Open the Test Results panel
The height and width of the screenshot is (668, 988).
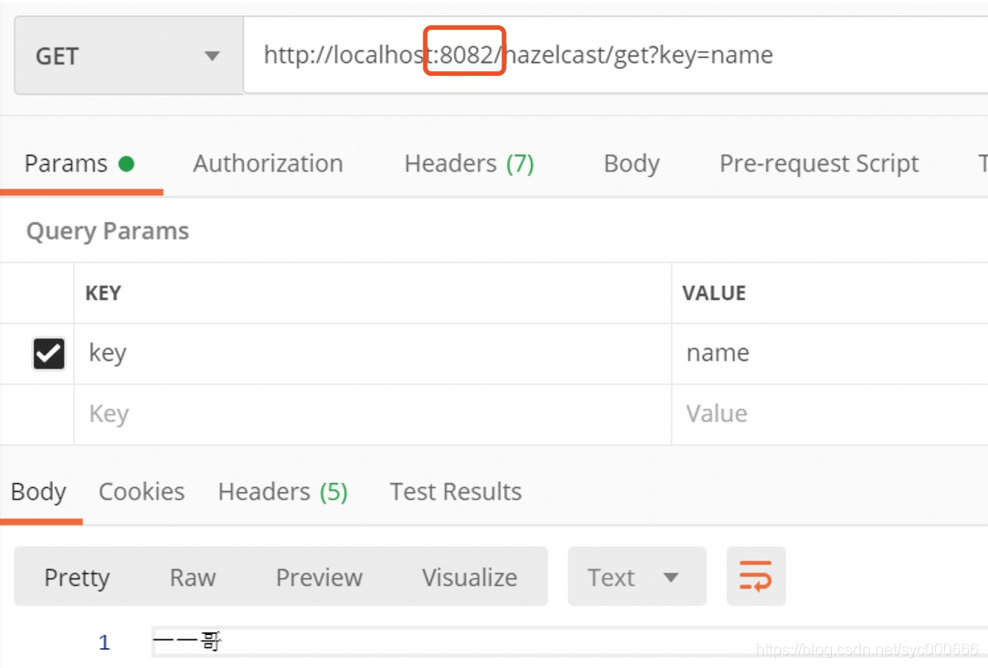click(455, 491)
